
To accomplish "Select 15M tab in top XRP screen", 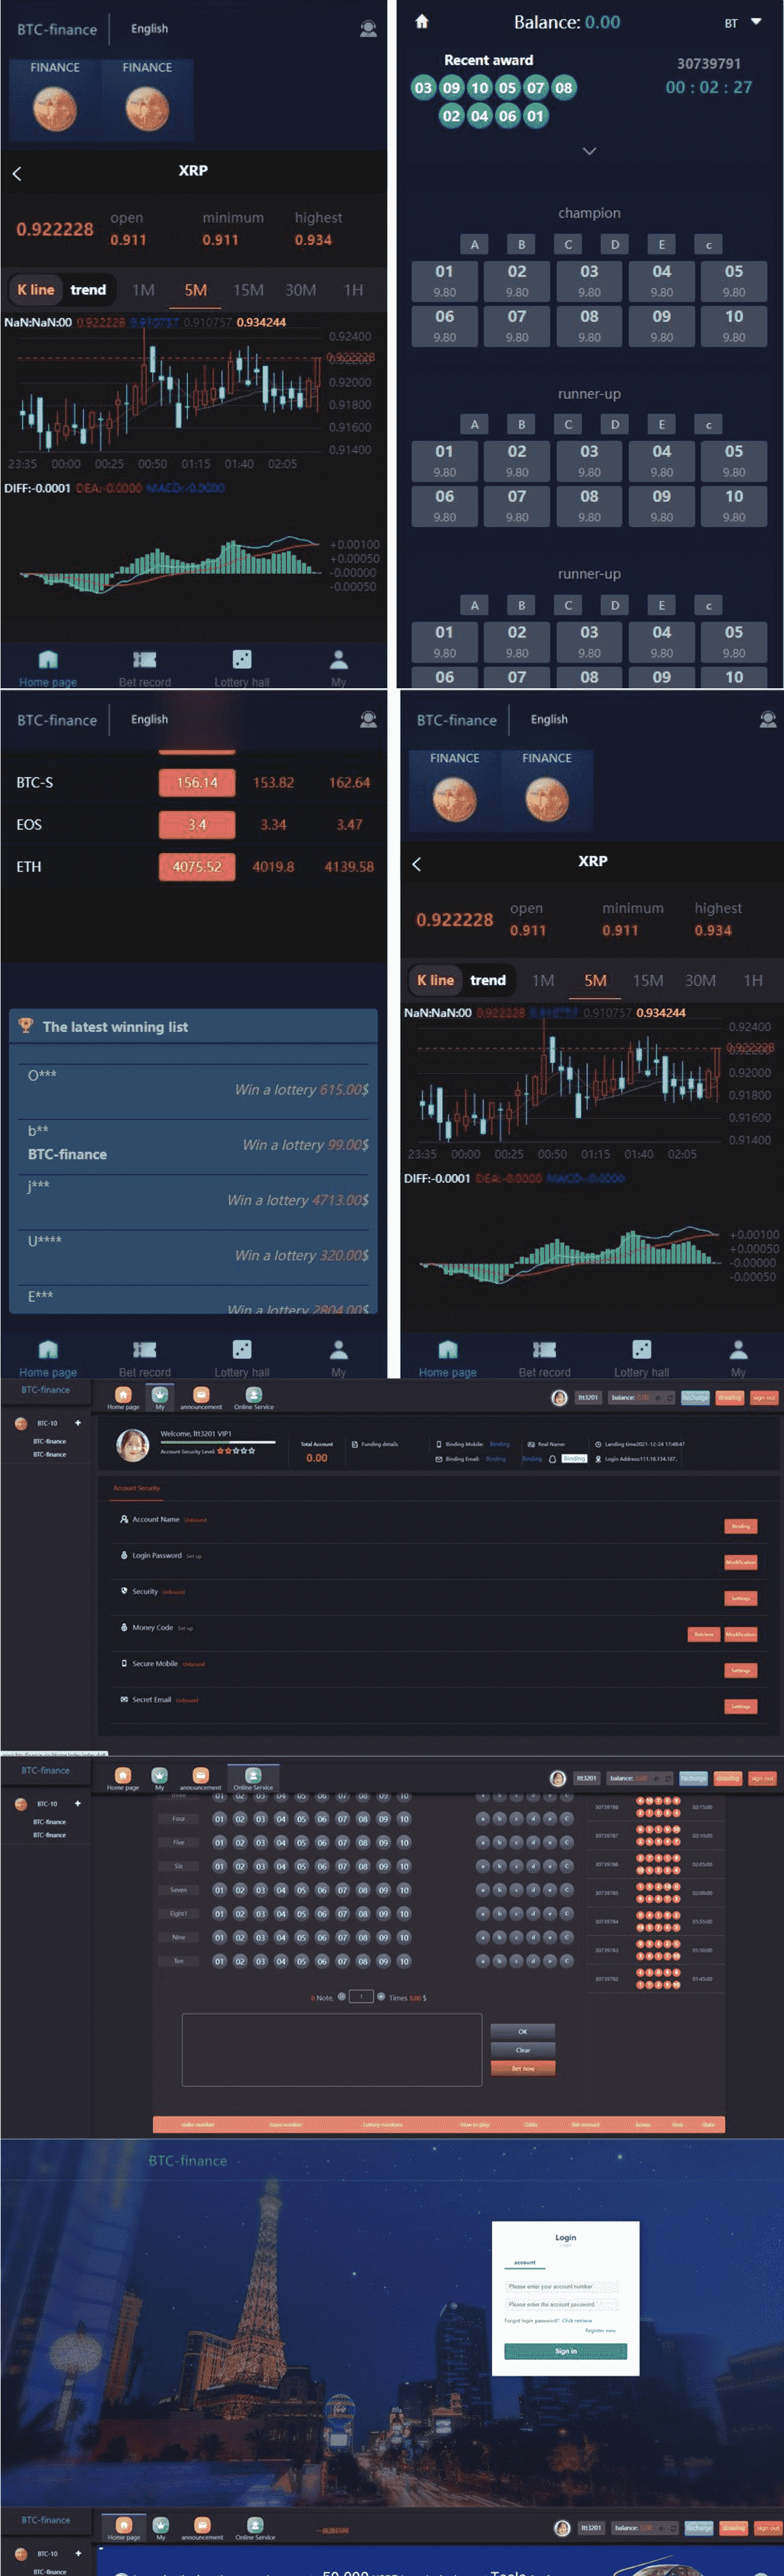I will 248,290.
